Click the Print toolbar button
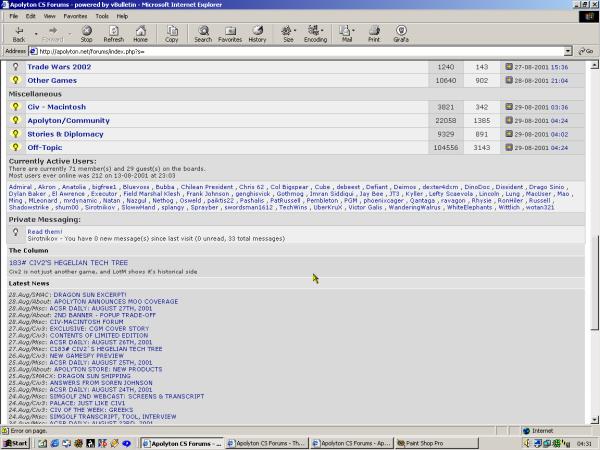Screen dimensions: 600x450 373,34
